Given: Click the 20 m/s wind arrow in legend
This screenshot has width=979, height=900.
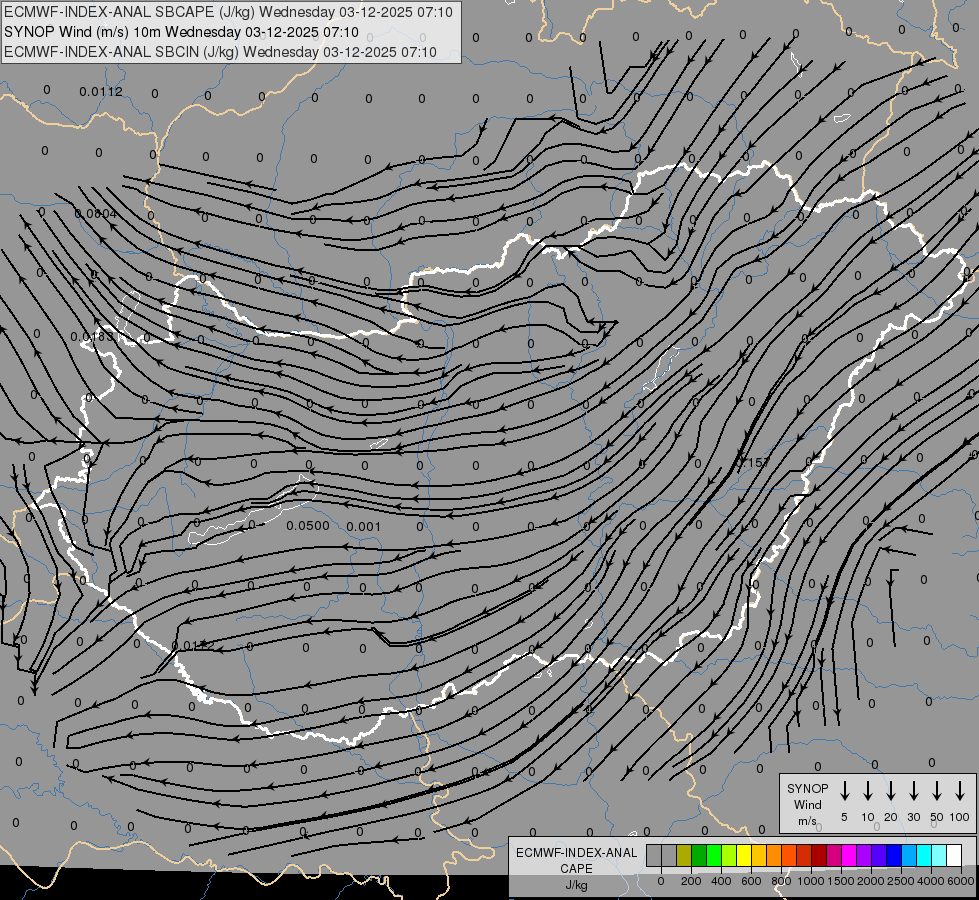Looking at the screenshot, I should (891, 790).
